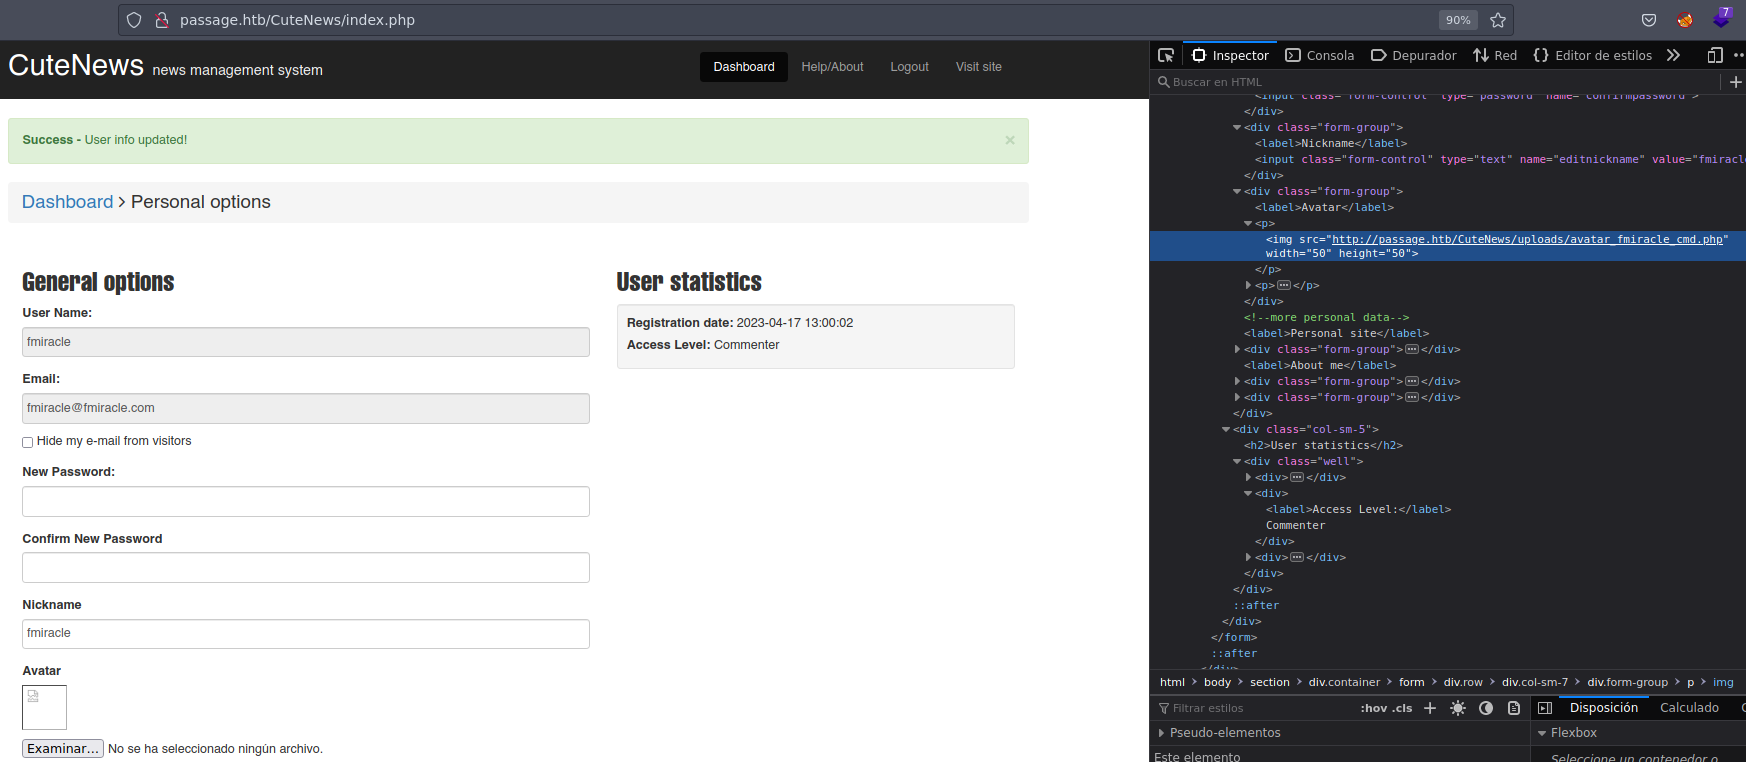
Task: Switch to the Disposición sidebar tab
Action: coord(1604,708)
